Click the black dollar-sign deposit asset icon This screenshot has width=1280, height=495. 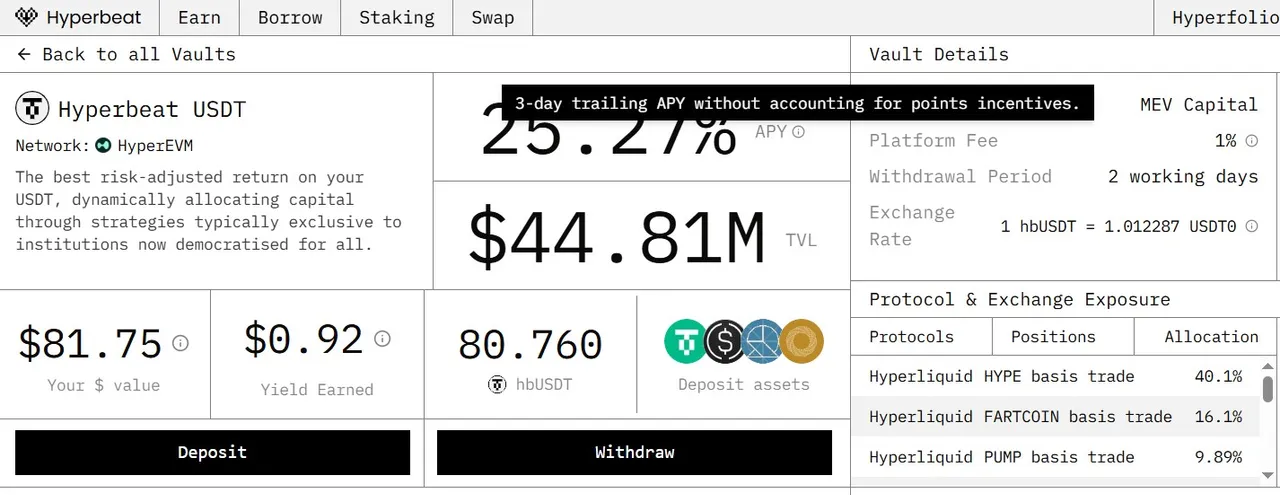point(724,342)
